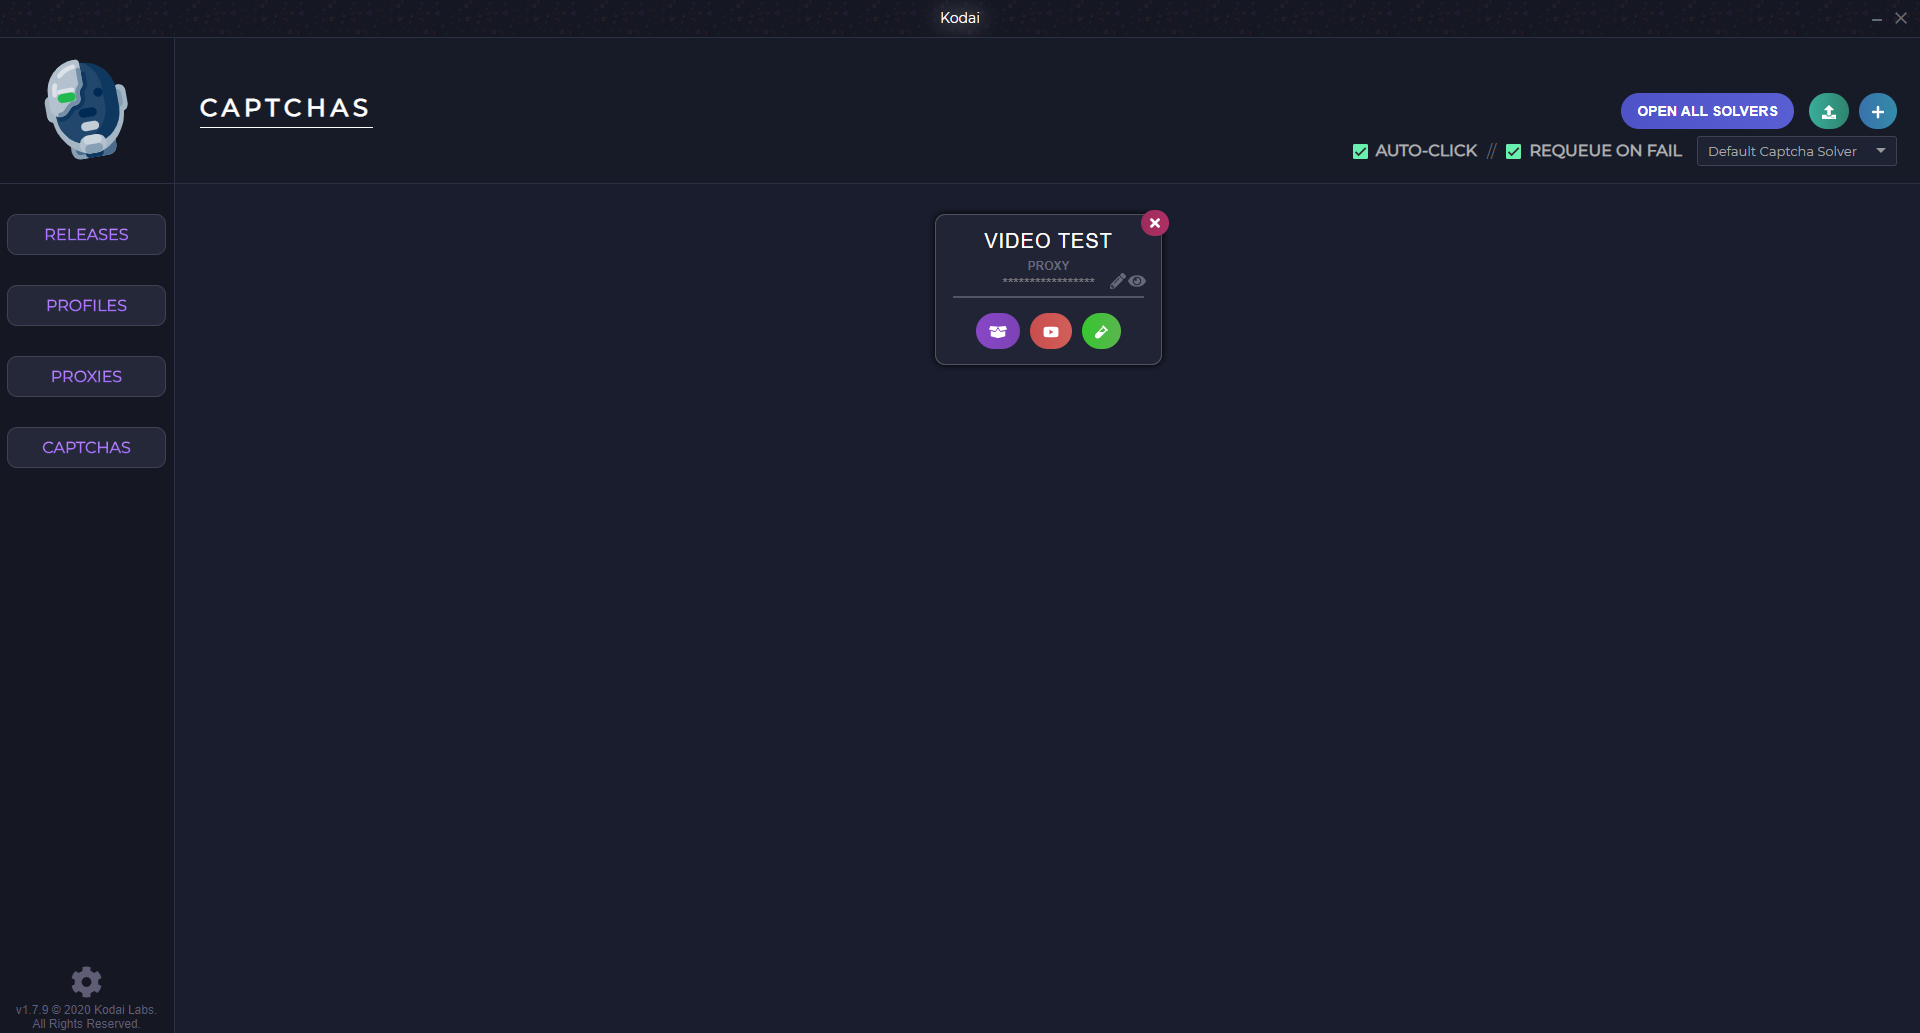The image size is (1920, 1033).
Task: Go to the RELEASES section
Action: 86,234
